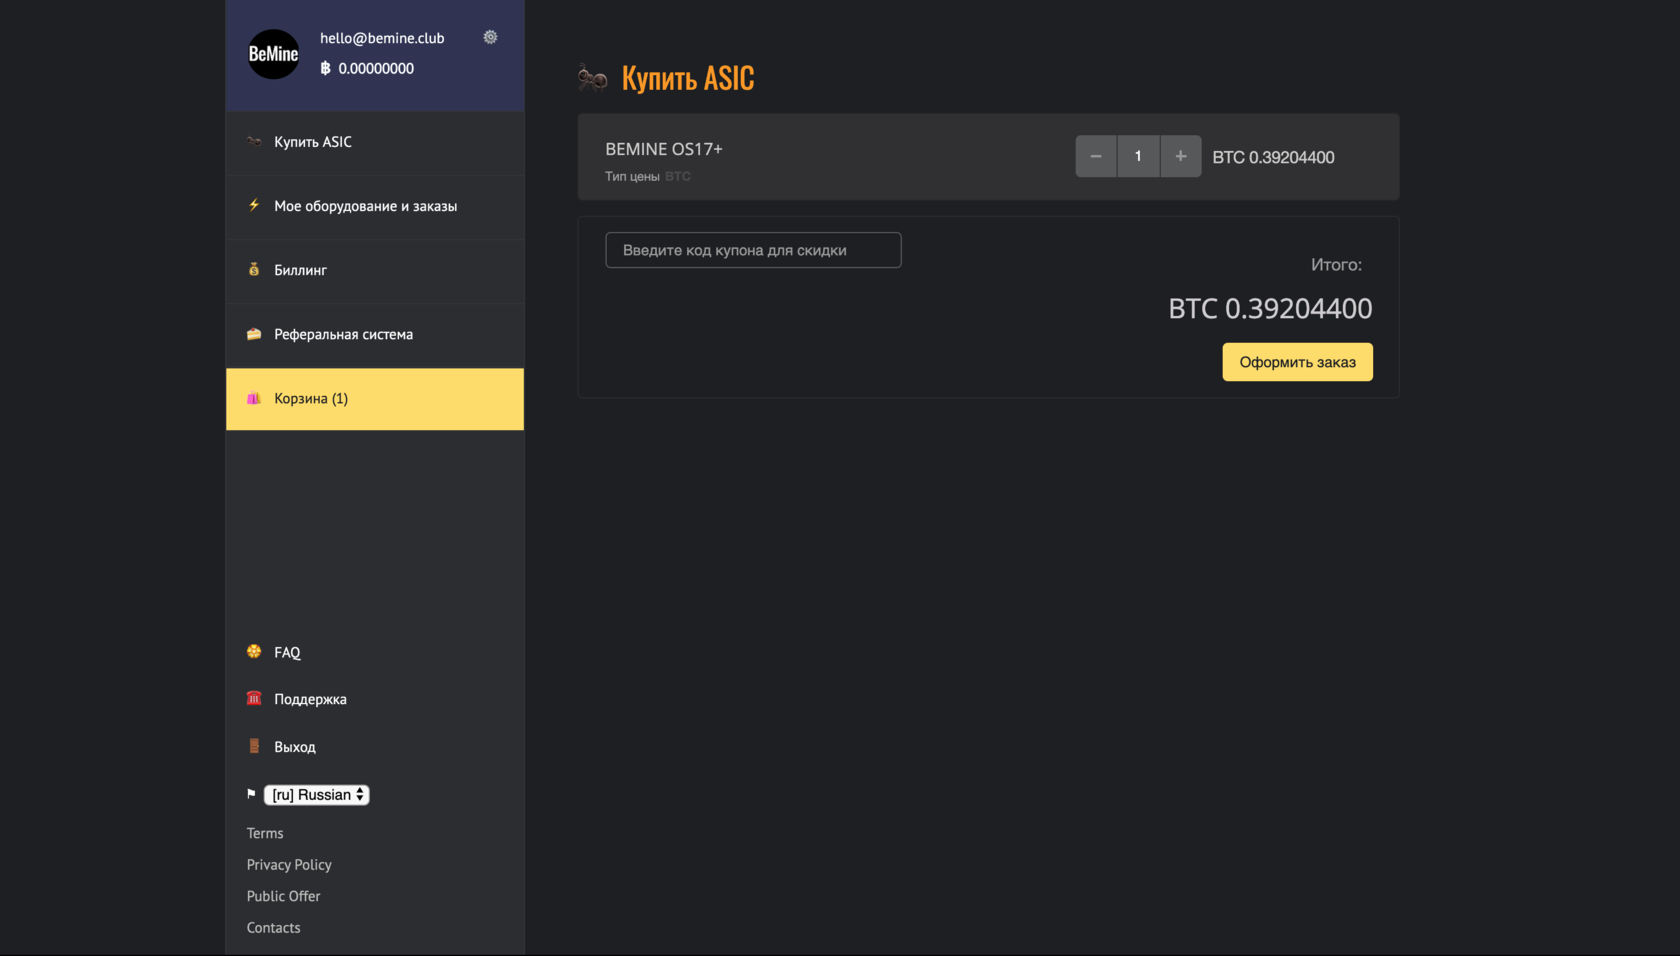
Task: Open Биллинг via the money bag icon
Action: (x=253, y=269)
